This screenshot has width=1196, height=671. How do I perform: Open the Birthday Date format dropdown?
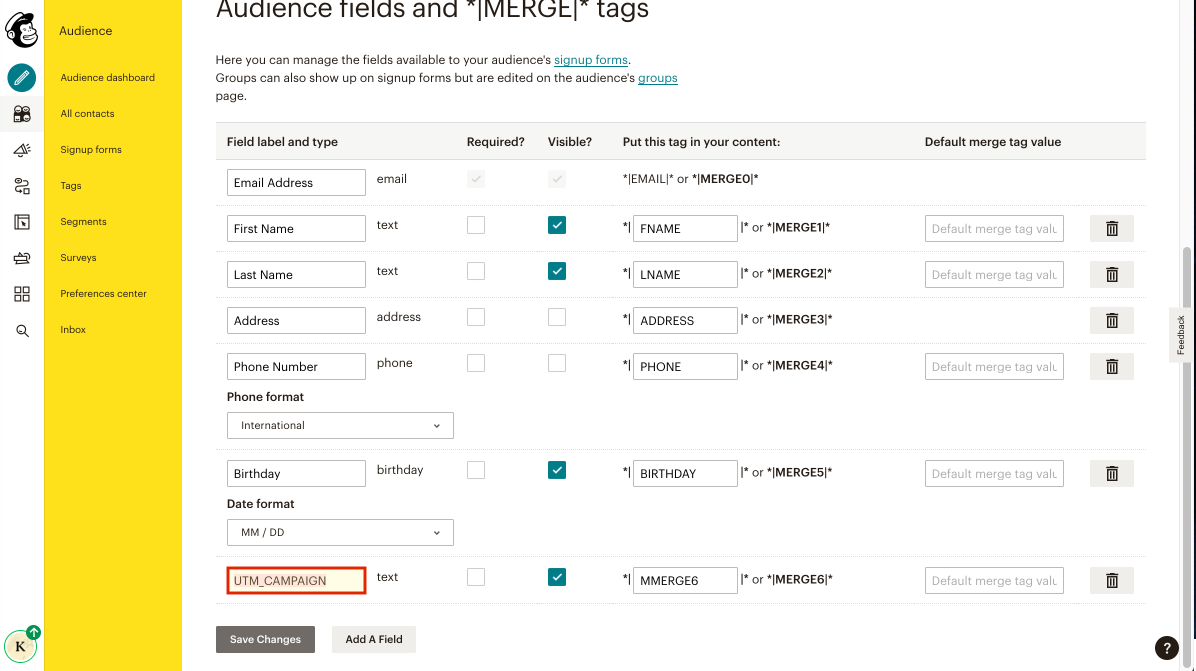pos(340,532)
